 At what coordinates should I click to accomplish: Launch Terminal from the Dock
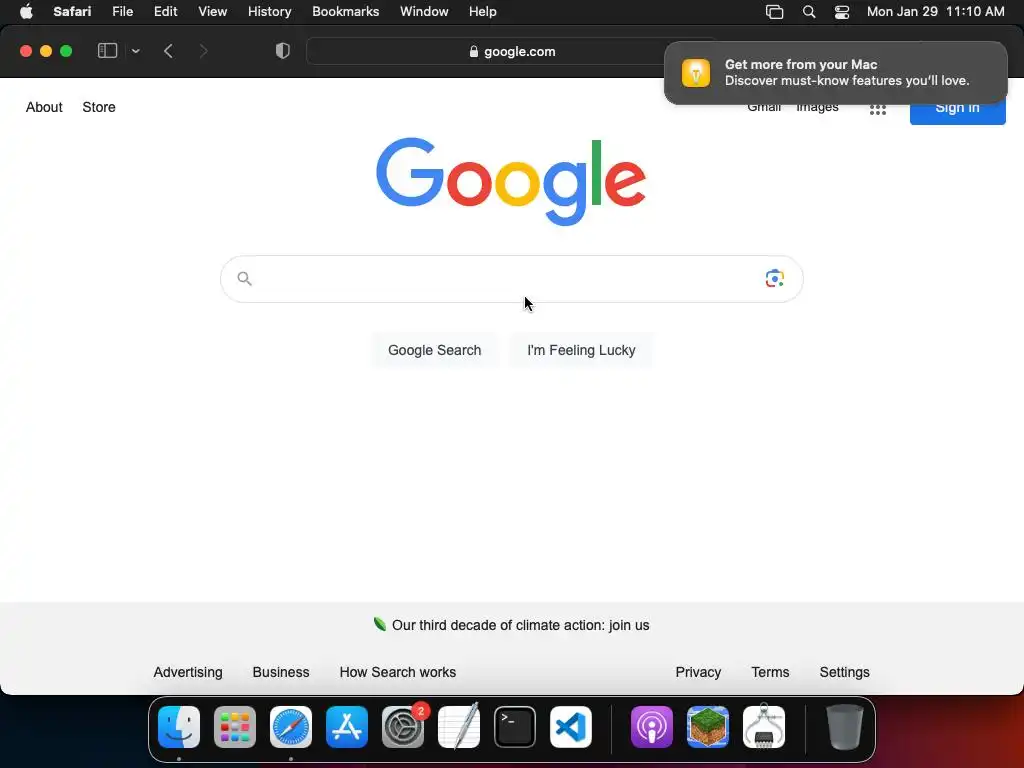(515, 727)
